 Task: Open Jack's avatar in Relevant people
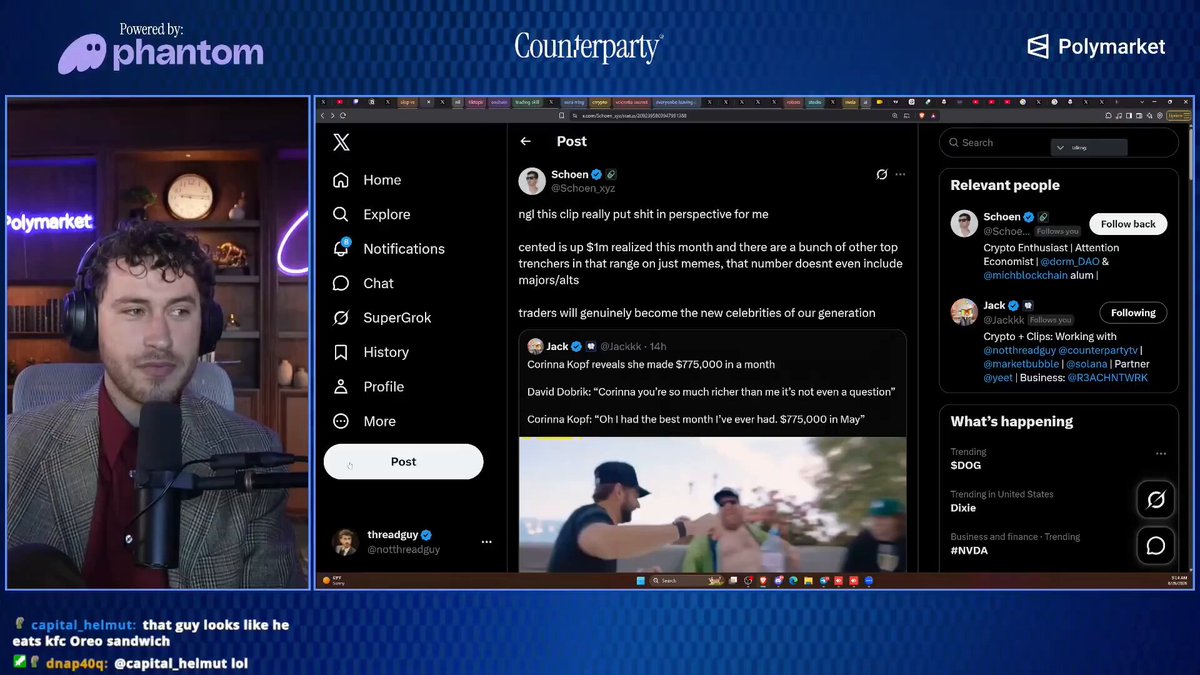[964, 312]
